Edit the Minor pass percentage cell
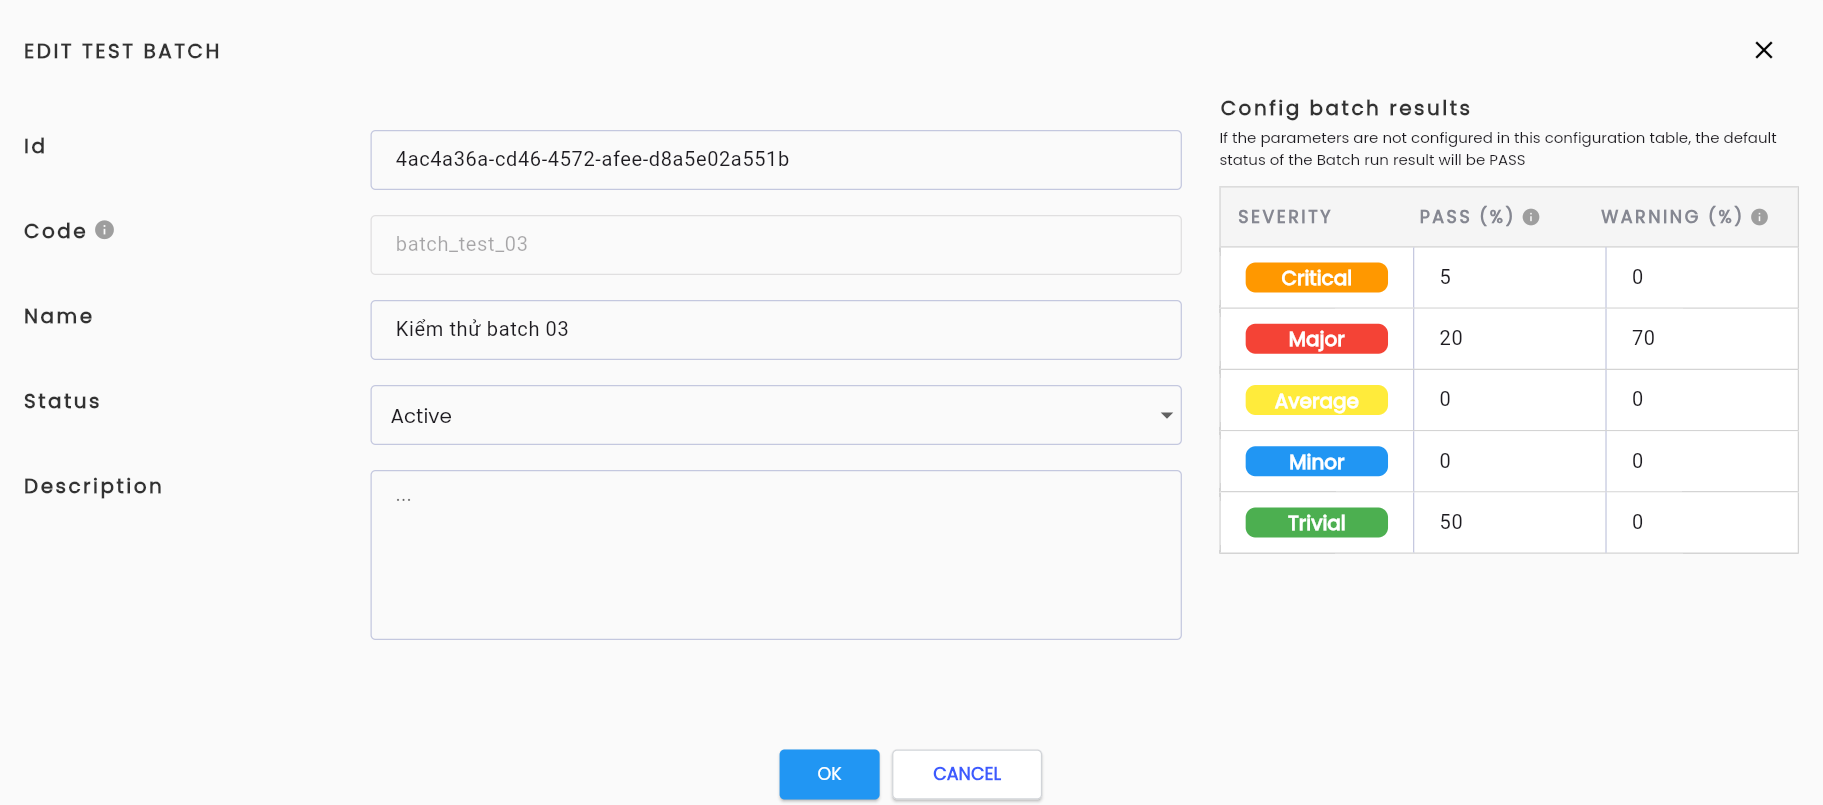 [1509, 461]
